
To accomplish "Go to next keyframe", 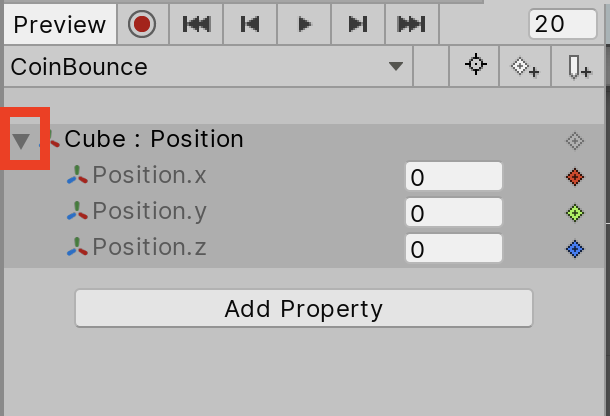I will (358, 25).
